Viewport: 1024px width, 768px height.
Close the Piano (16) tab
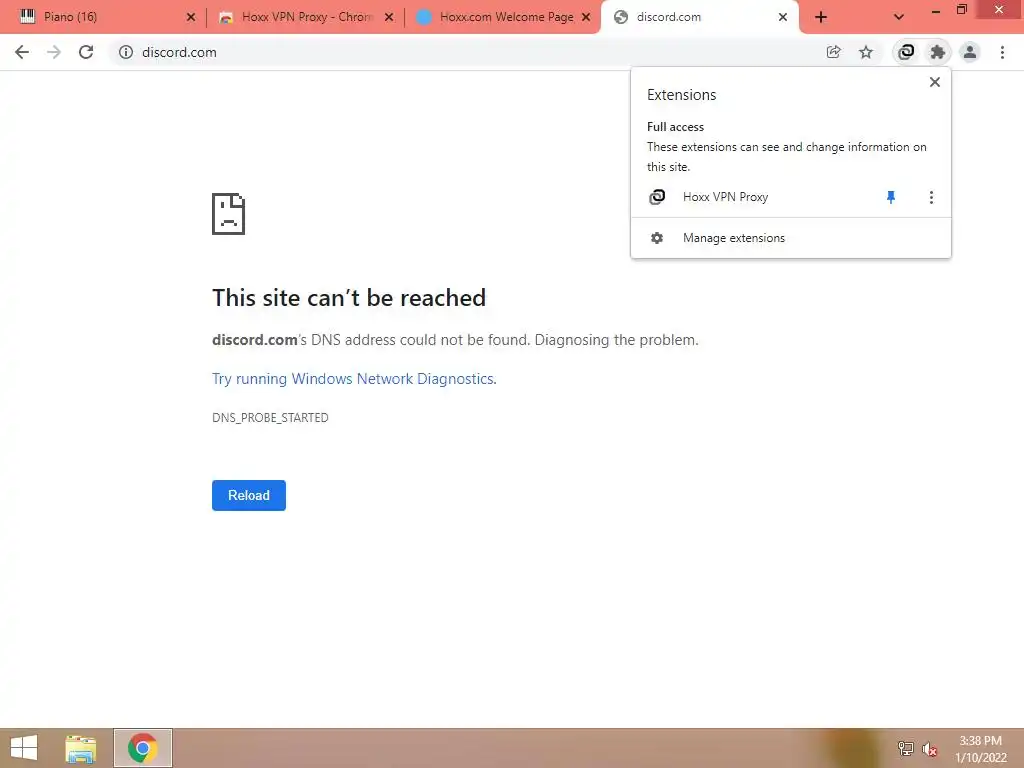(191, 17)
